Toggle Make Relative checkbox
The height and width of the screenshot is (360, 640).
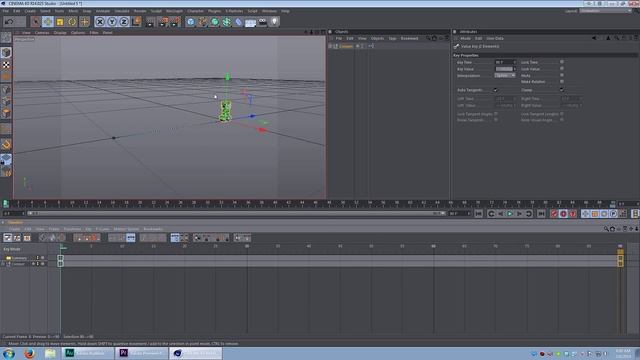pos(562,82)
